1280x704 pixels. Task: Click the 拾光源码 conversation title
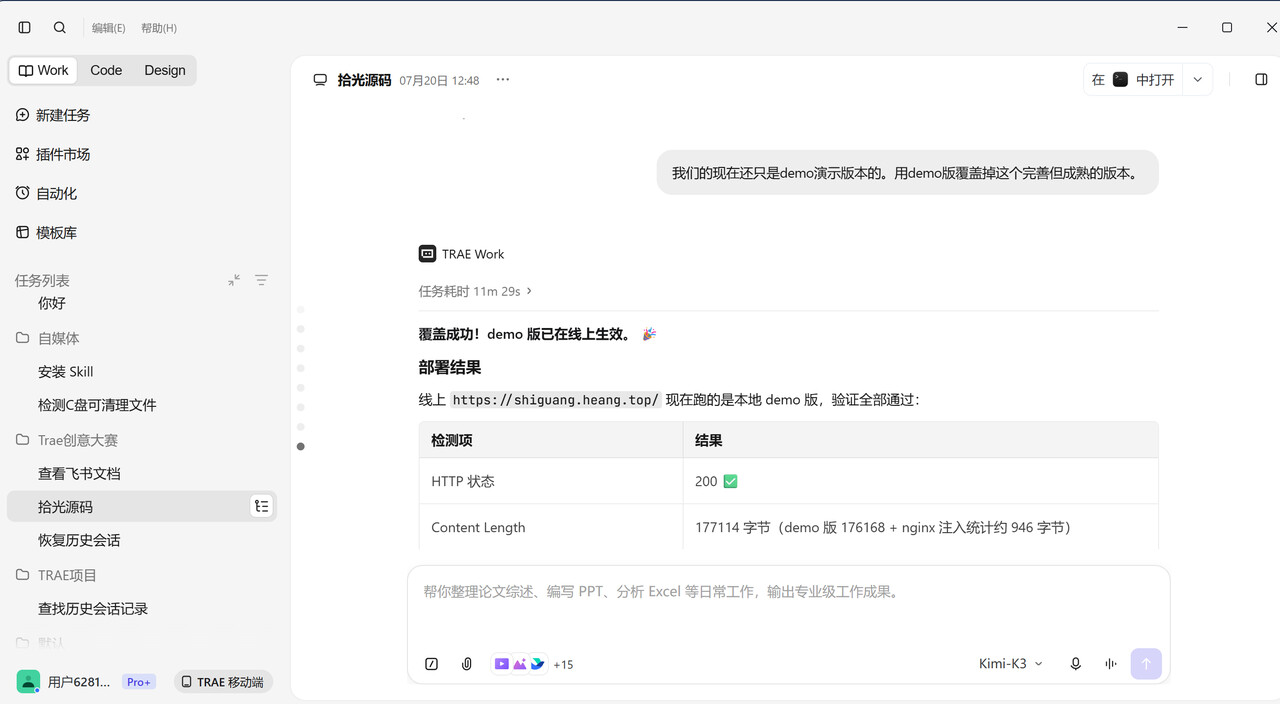click(364, 80)
